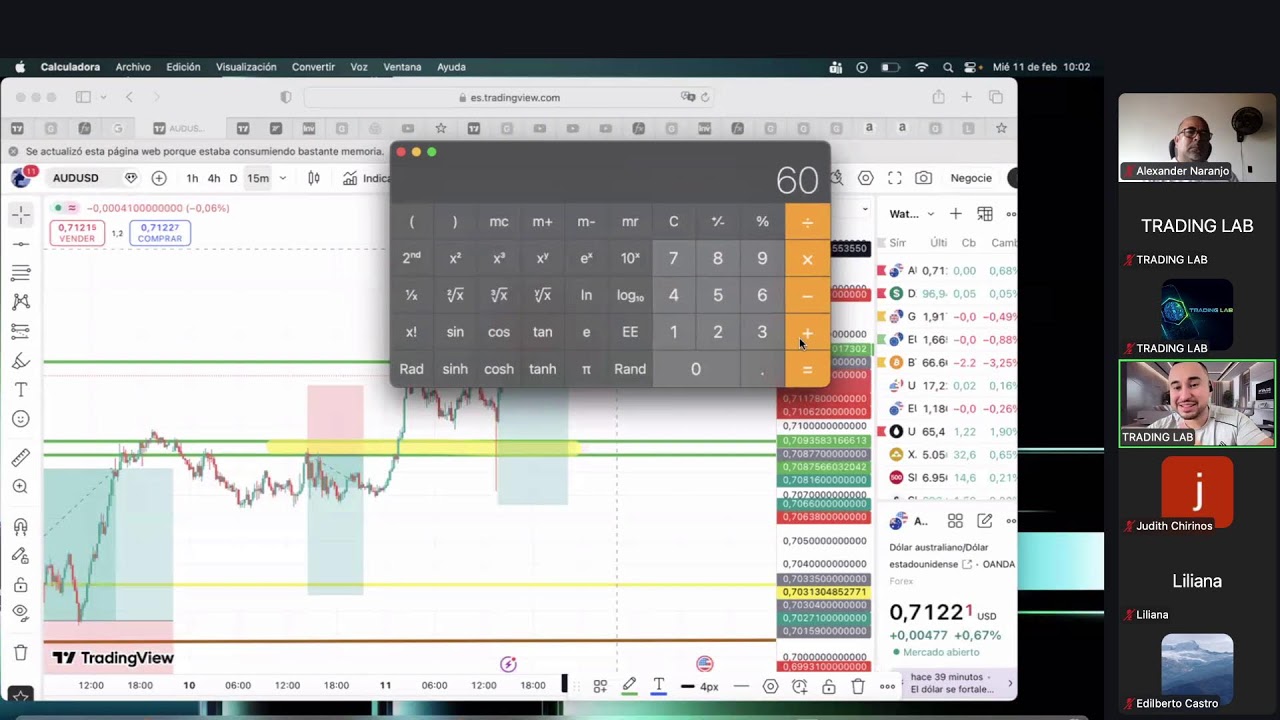This screenshot has height=720, width=1280.
Task: Open the Visualización menu
Action: [x=246, y=67]
